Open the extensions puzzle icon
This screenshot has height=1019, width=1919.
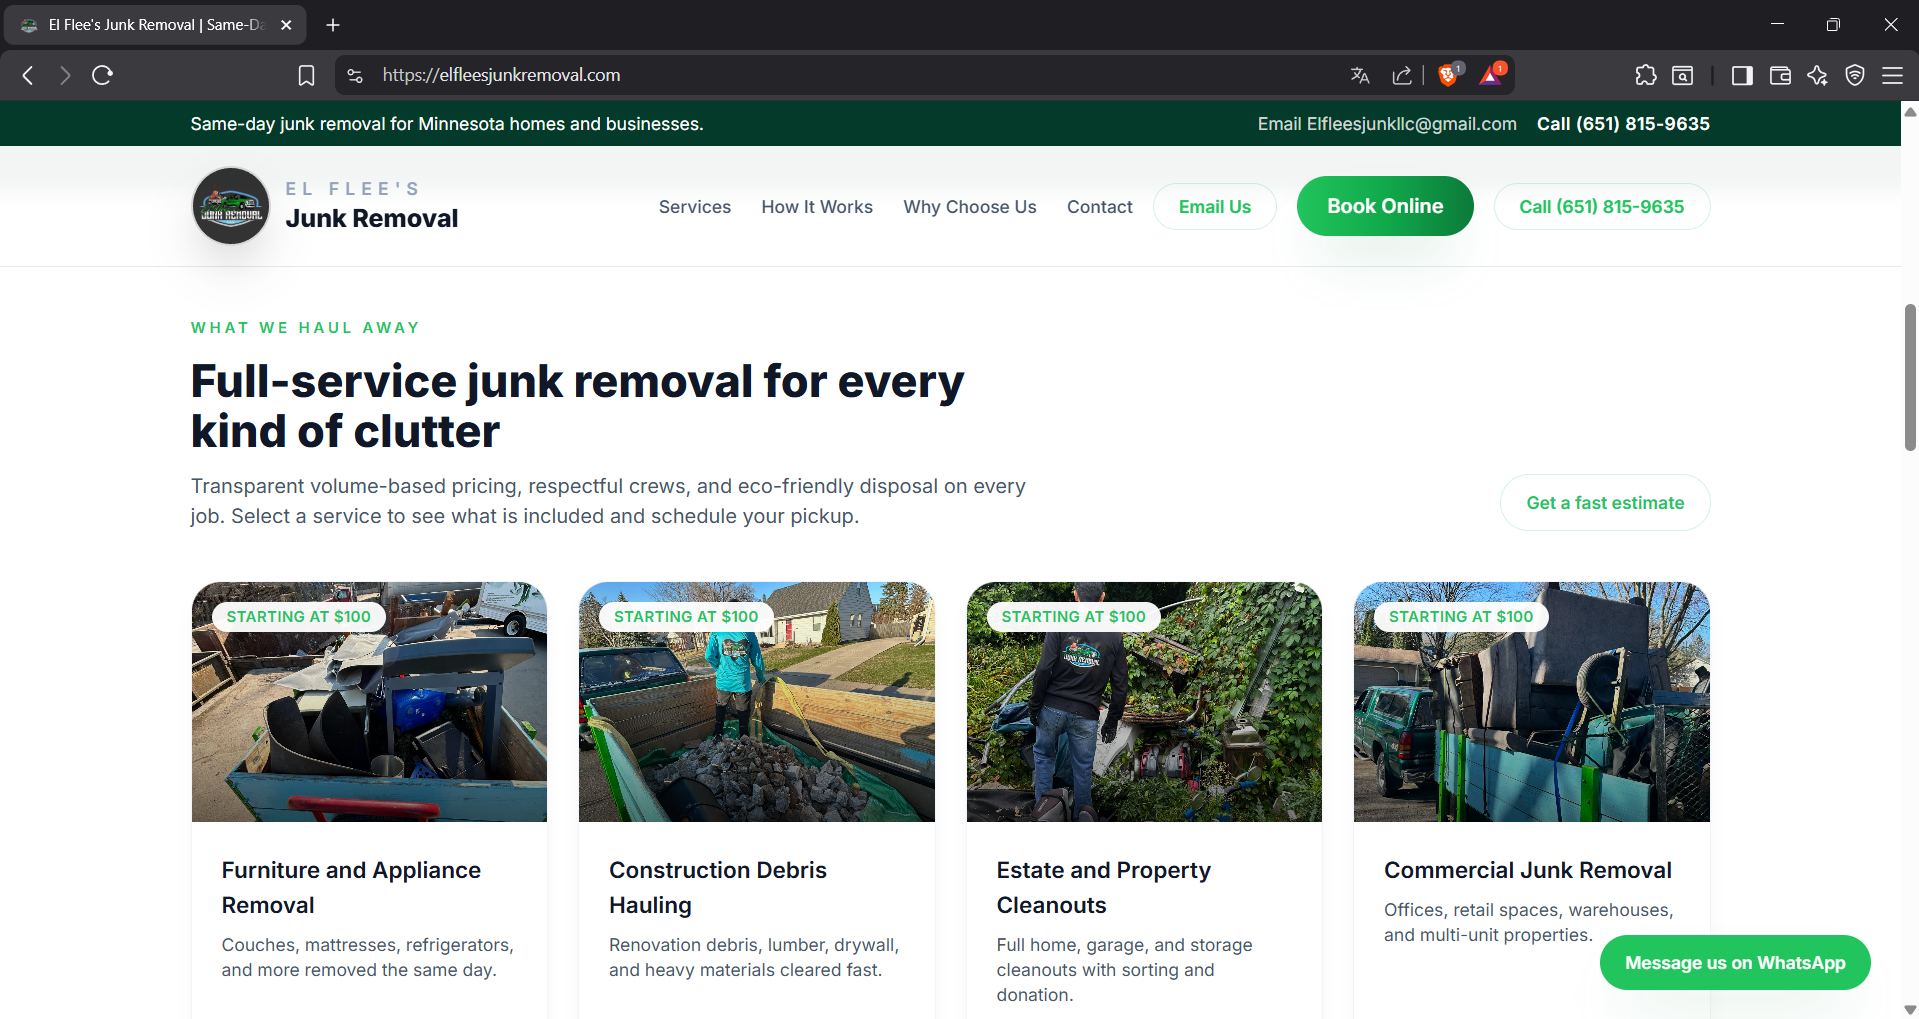(1645, 75)
